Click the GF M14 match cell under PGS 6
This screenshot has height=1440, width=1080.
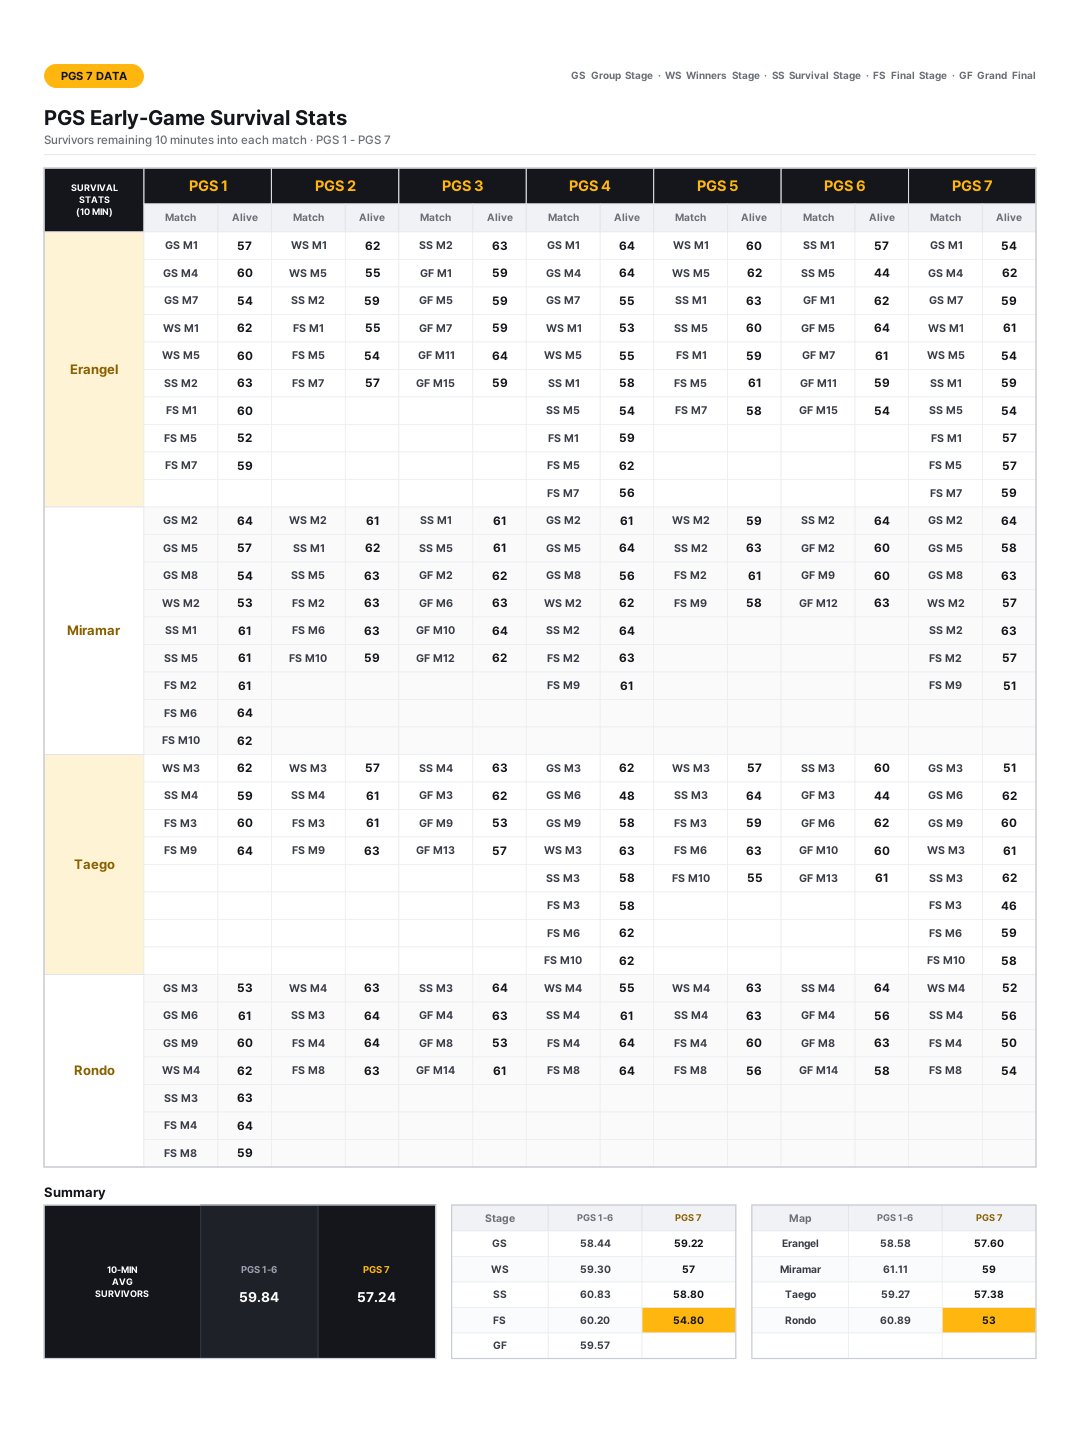coord(818,1070)
